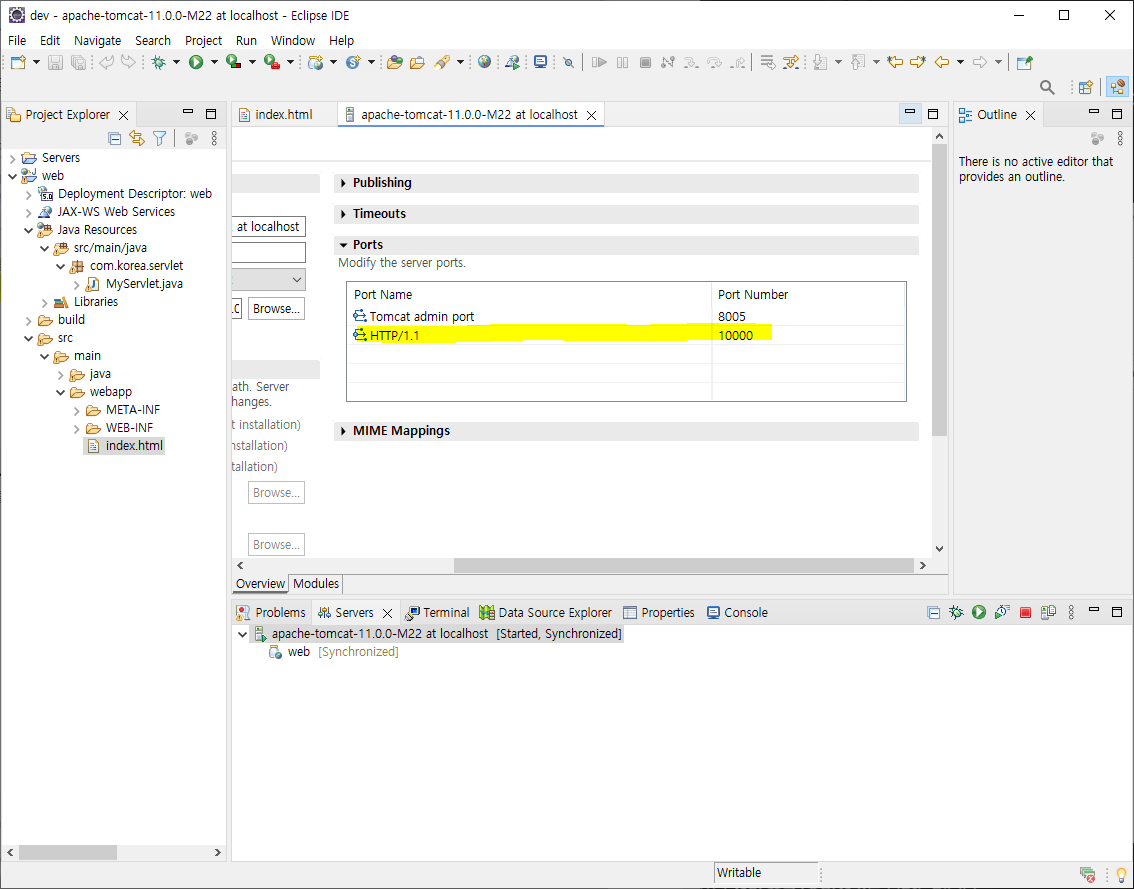Click the Open Perspective icon
The image size is (1134, 889).
(x=1086, y=88)
